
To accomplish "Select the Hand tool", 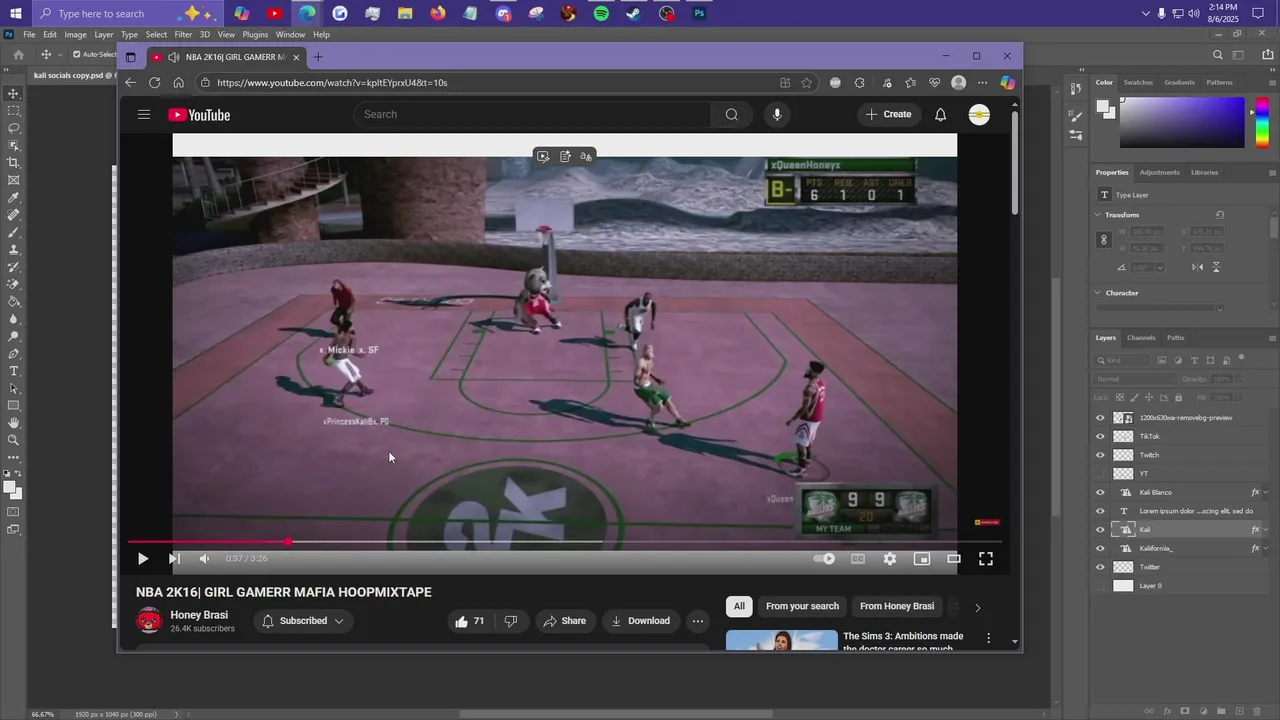I will tap(13, 423).
